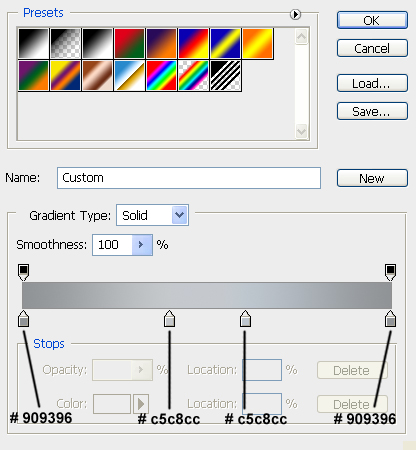Click the gradient Name text field
Viewport: 416px width, 450px height.
[189, 178]
